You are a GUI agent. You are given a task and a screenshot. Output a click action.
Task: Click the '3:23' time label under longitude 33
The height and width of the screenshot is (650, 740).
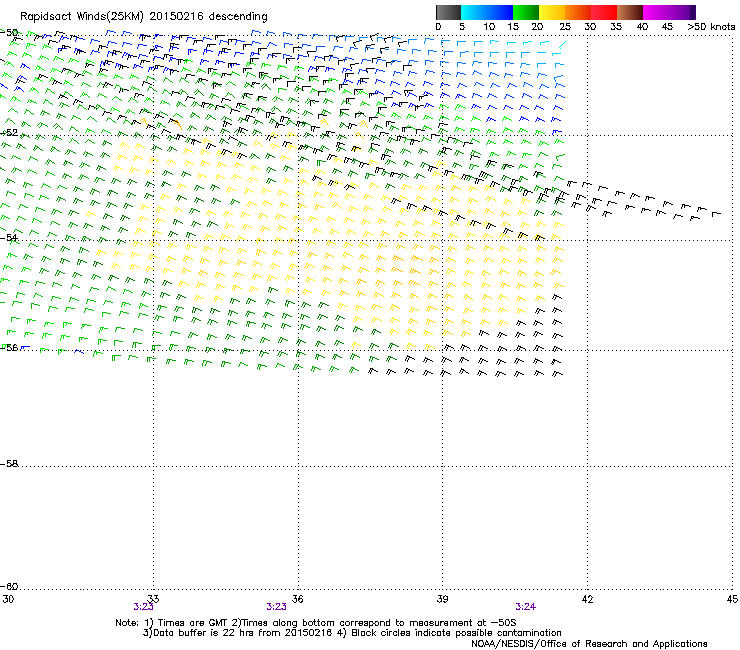click(143, 607)
